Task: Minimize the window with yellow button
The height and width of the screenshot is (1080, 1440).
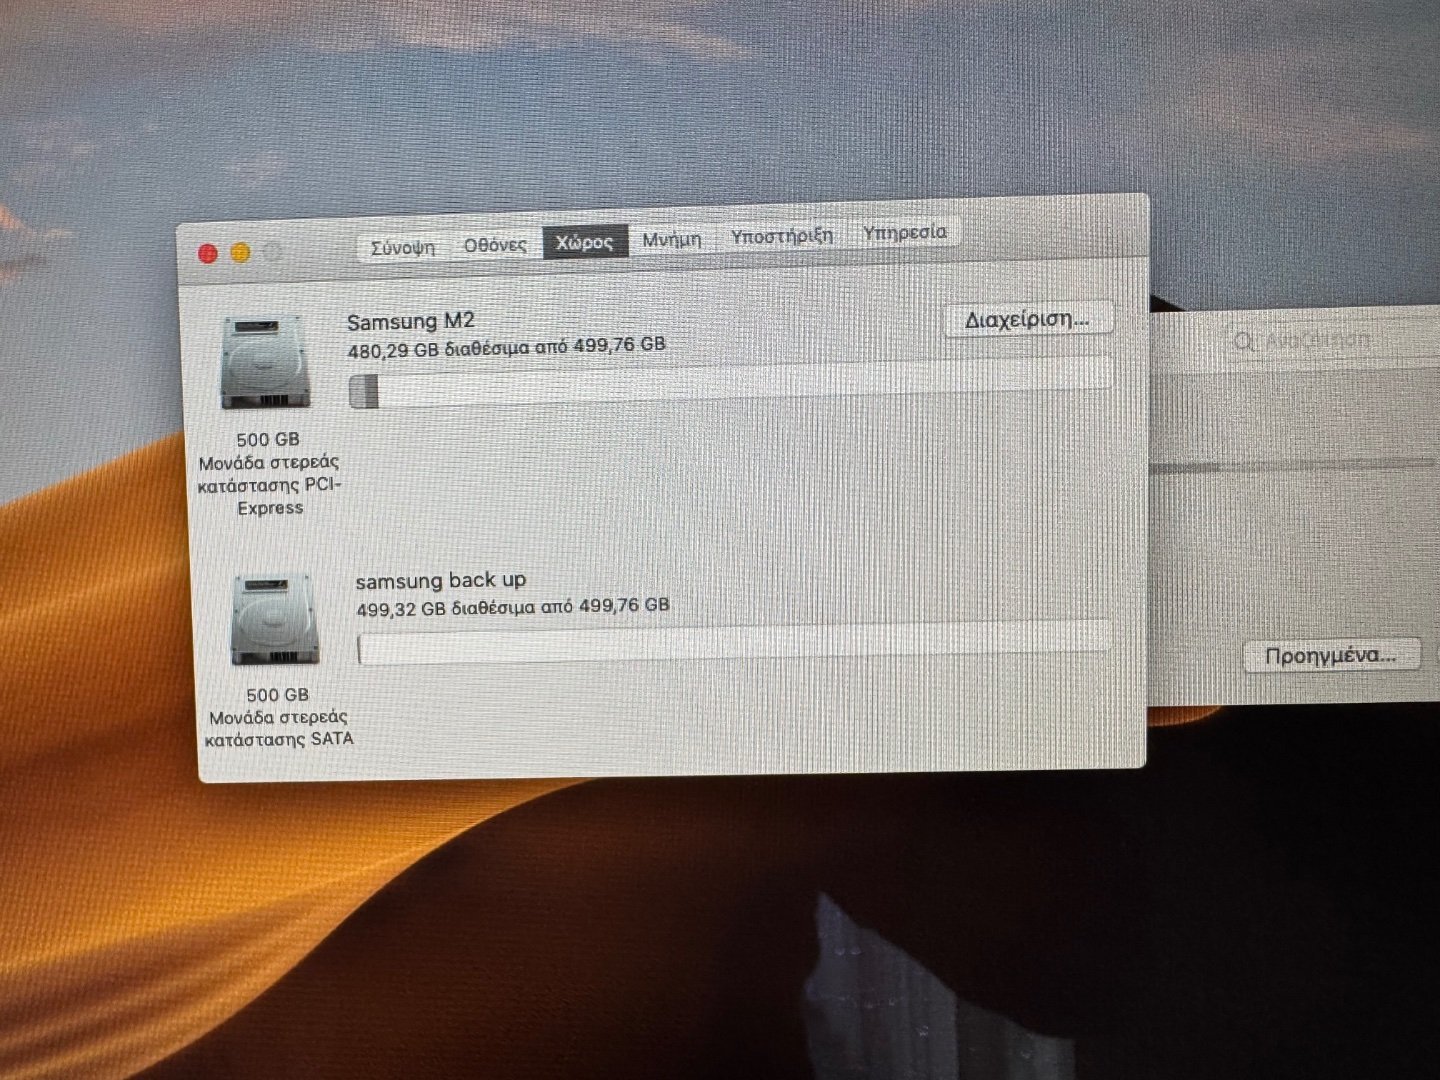Action: point(241,253)
